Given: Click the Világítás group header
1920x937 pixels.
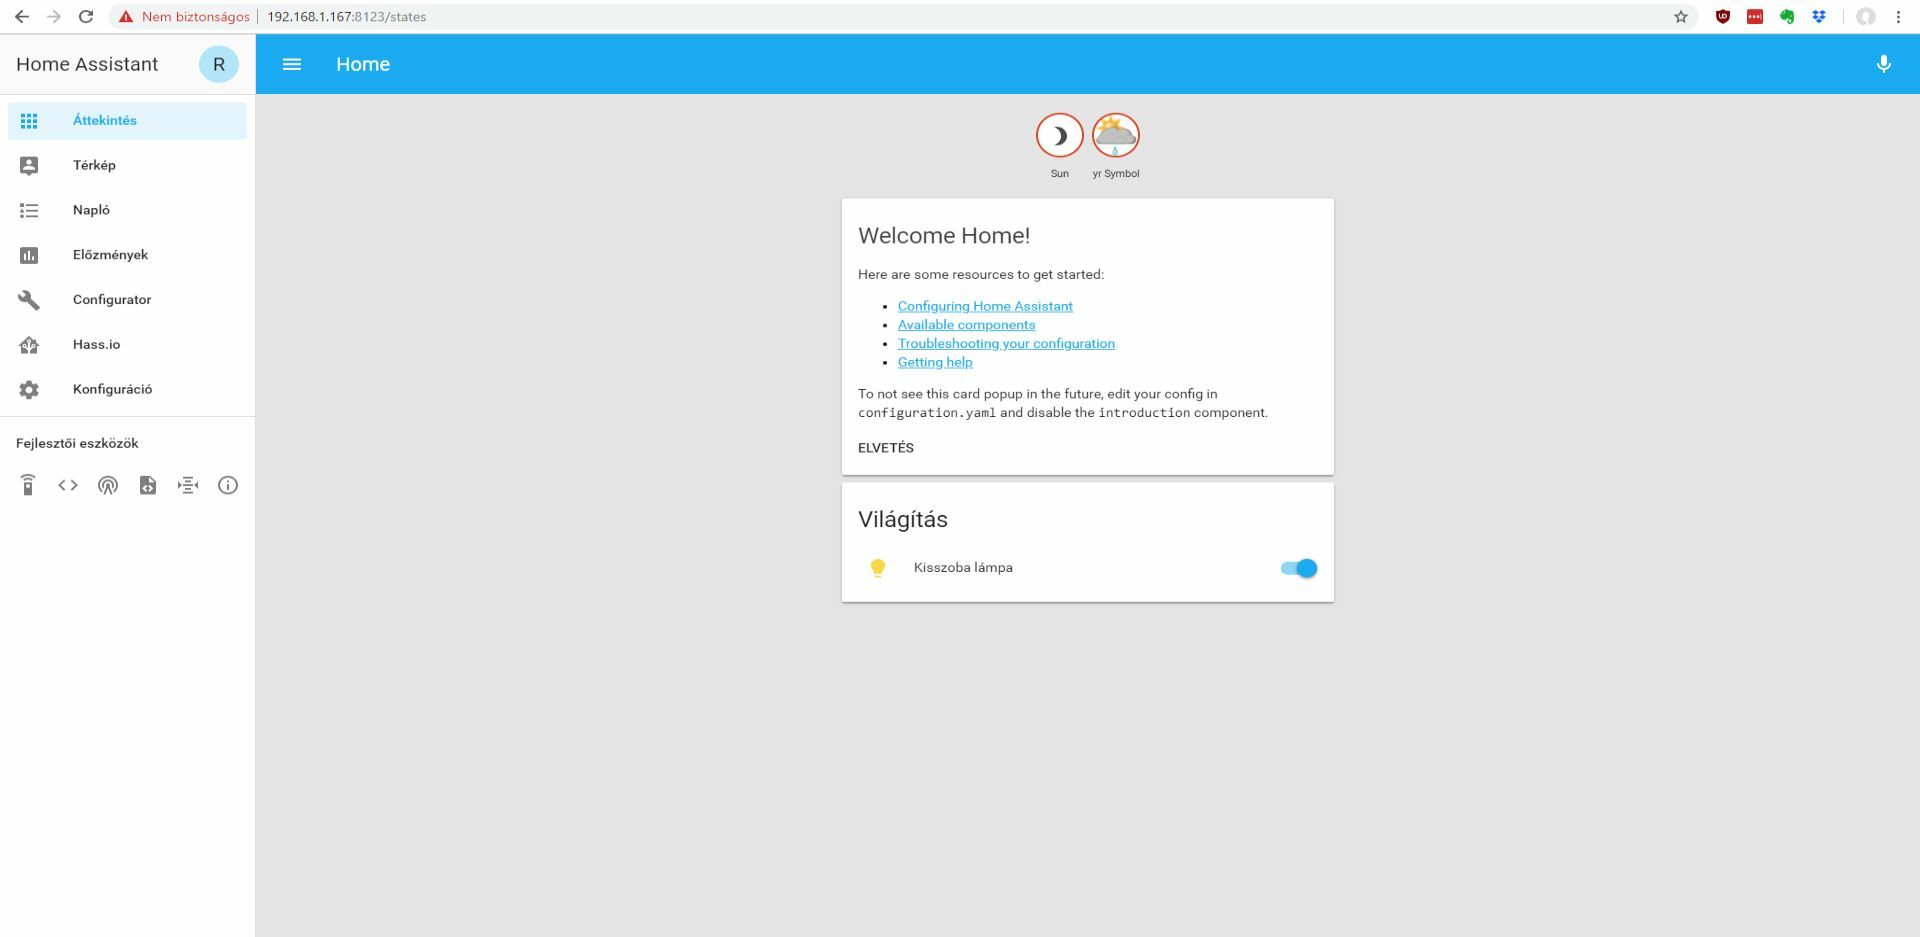Looking at the screenshot, I should [903, 519].
